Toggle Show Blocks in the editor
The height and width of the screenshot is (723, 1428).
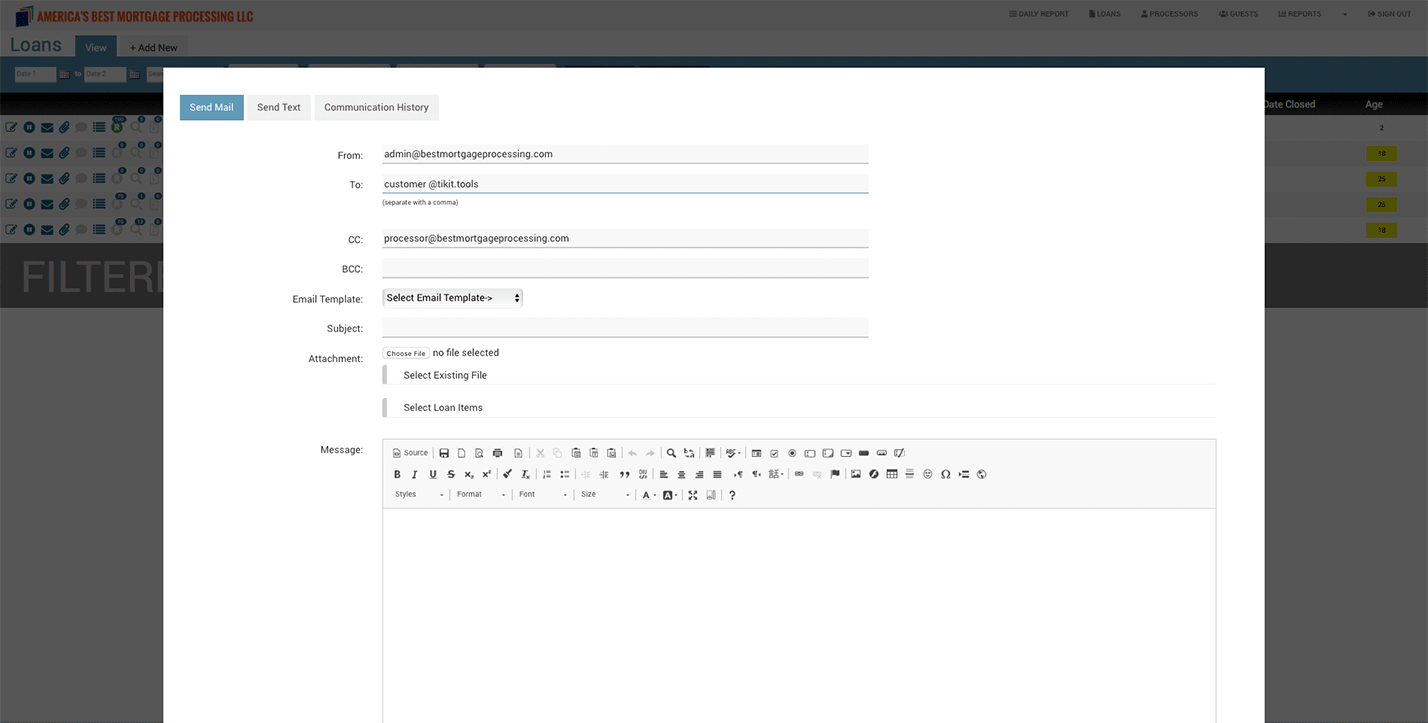[711, 495]
